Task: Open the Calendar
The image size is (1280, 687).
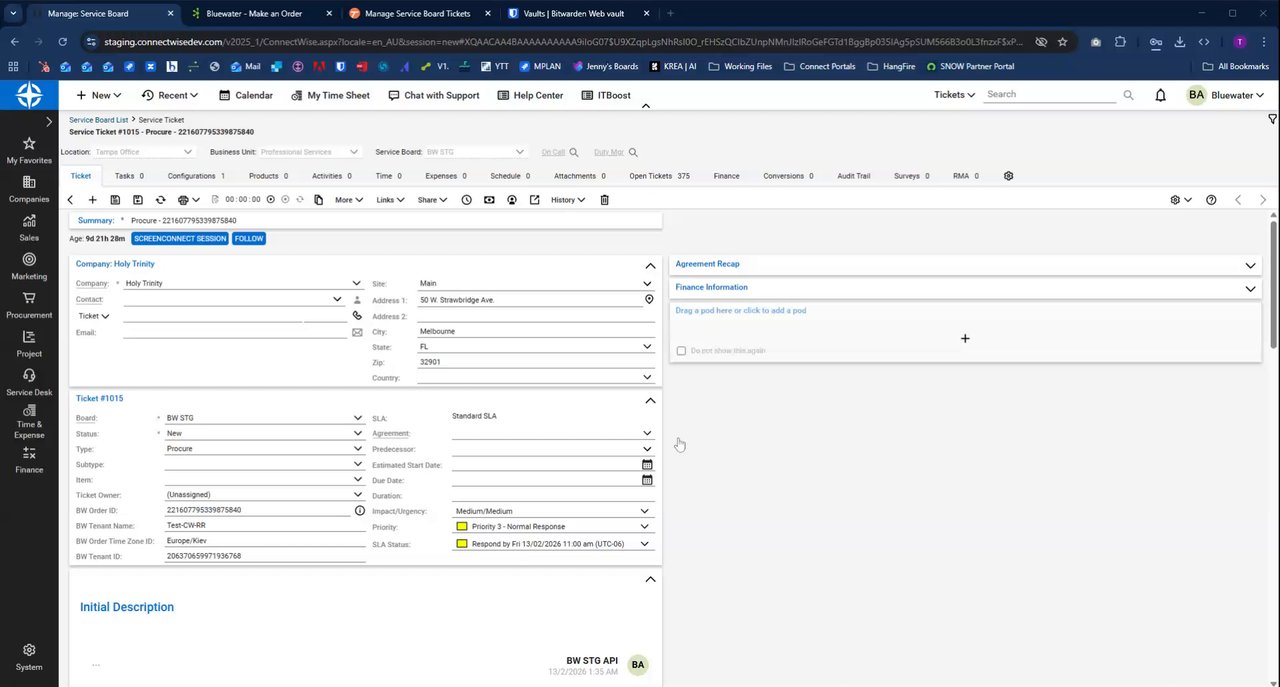Action: coord(245,95)
